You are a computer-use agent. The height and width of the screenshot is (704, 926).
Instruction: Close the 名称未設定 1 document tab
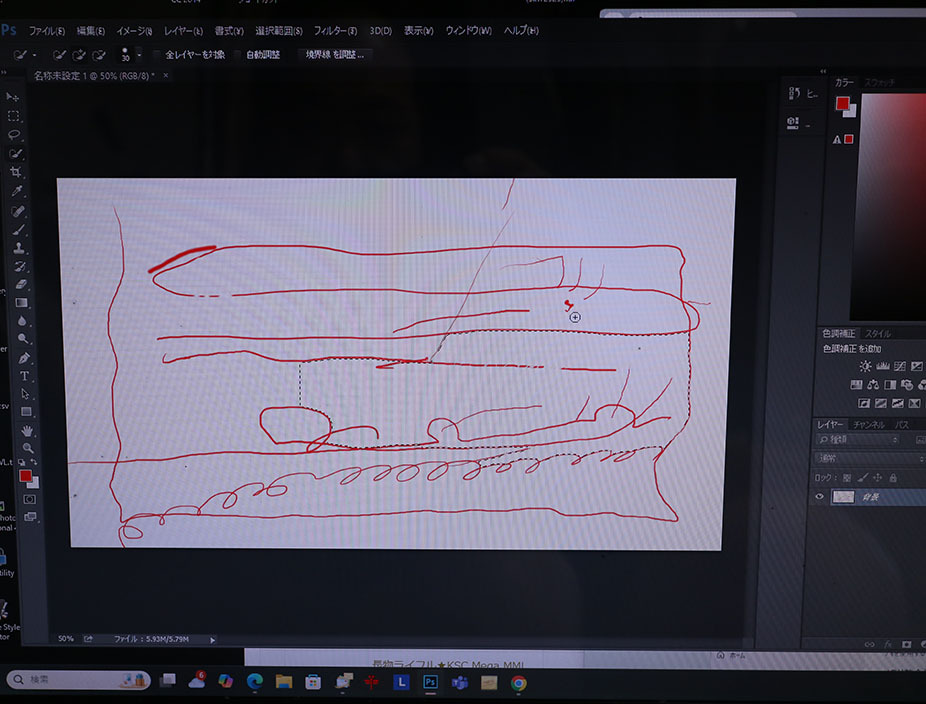(166, 76)
